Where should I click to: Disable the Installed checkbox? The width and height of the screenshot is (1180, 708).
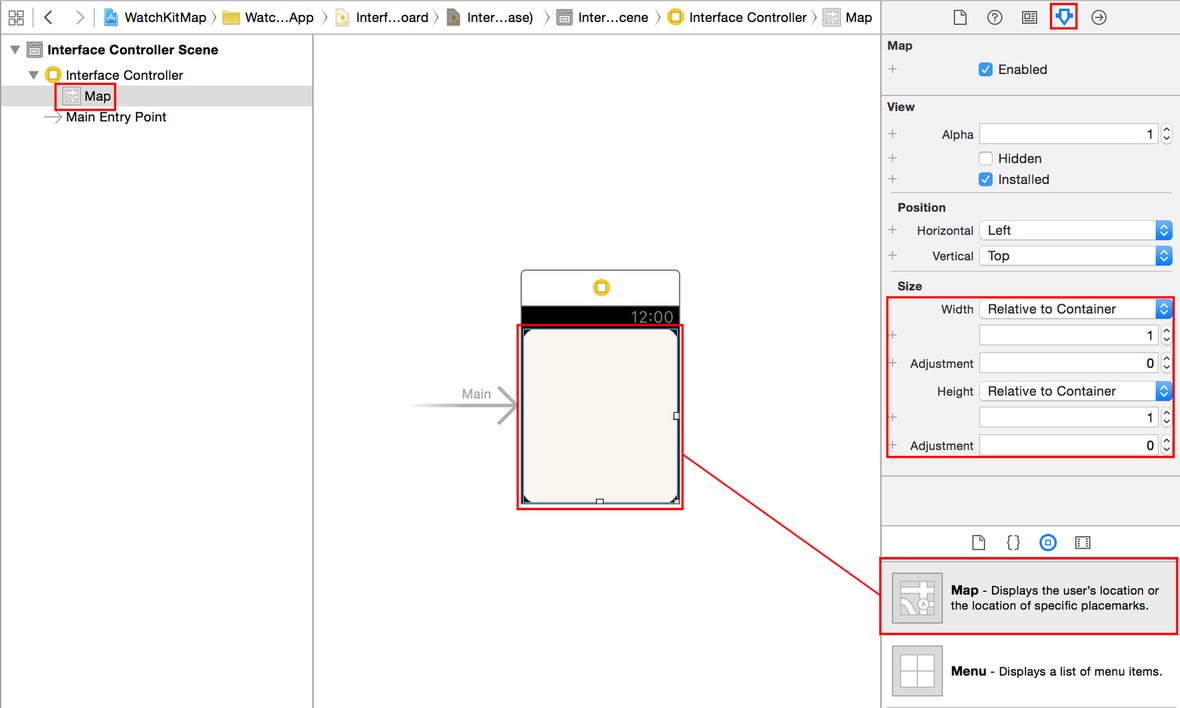click(985, 179)
